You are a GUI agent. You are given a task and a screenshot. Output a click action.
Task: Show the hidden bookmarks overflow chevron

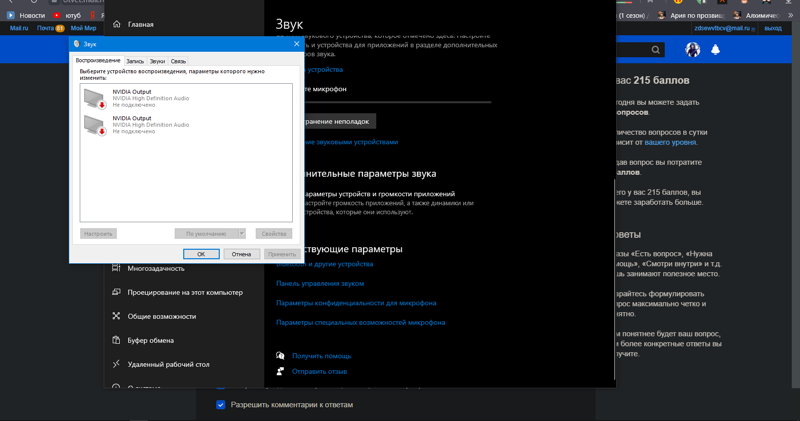(790, 15)
